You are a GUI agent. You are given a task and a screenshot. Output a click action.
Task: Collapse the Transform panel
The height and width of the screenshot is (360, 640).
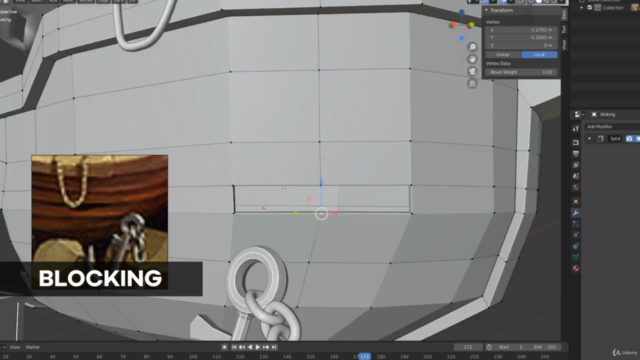(487, 10)
